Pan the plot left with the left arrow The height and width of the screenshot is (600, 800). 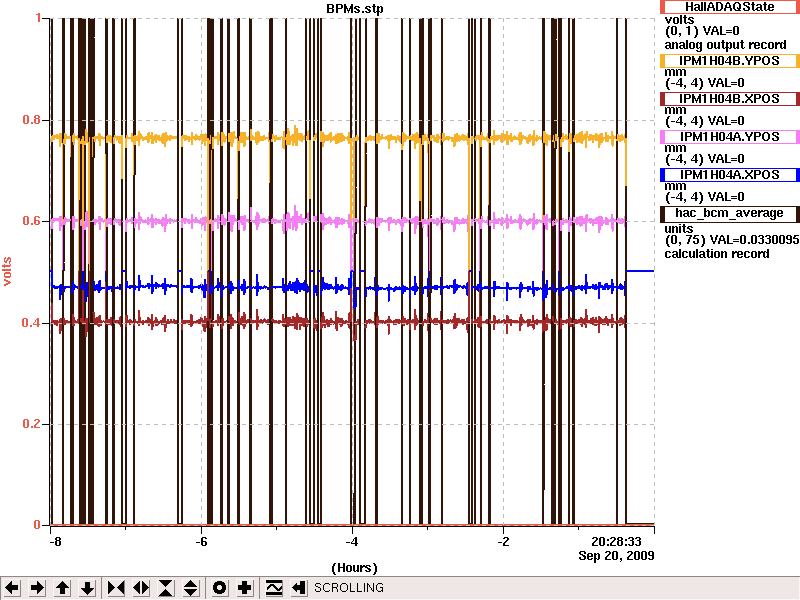pos(12,588)
